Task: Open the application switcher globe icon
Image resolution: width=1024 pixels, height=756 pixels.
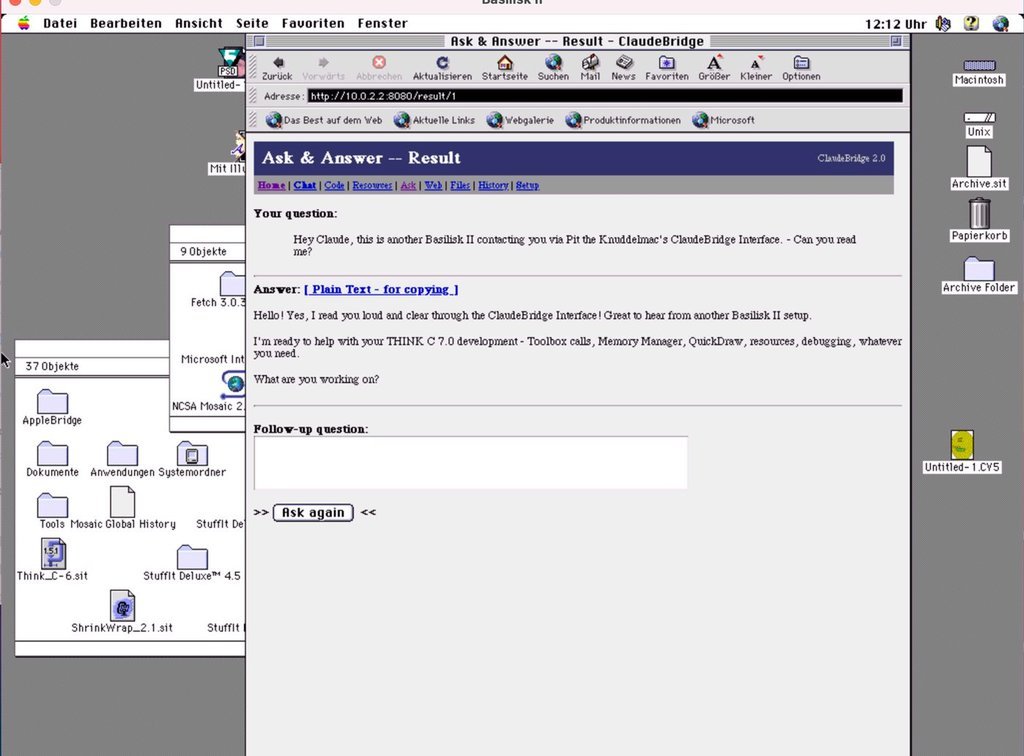Action: pyautogui.click(x=1000, y=24)
